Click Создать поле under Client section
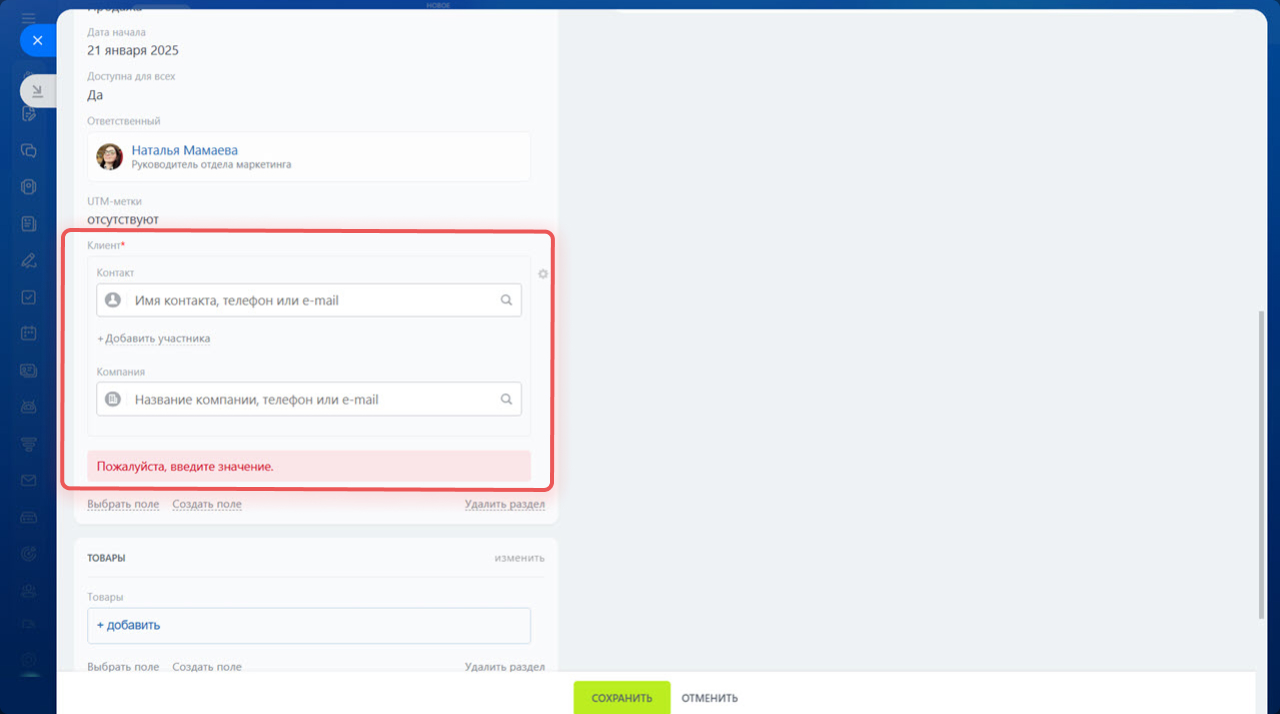The height and width of the screenshot is (714, 1280). point(207,504)
